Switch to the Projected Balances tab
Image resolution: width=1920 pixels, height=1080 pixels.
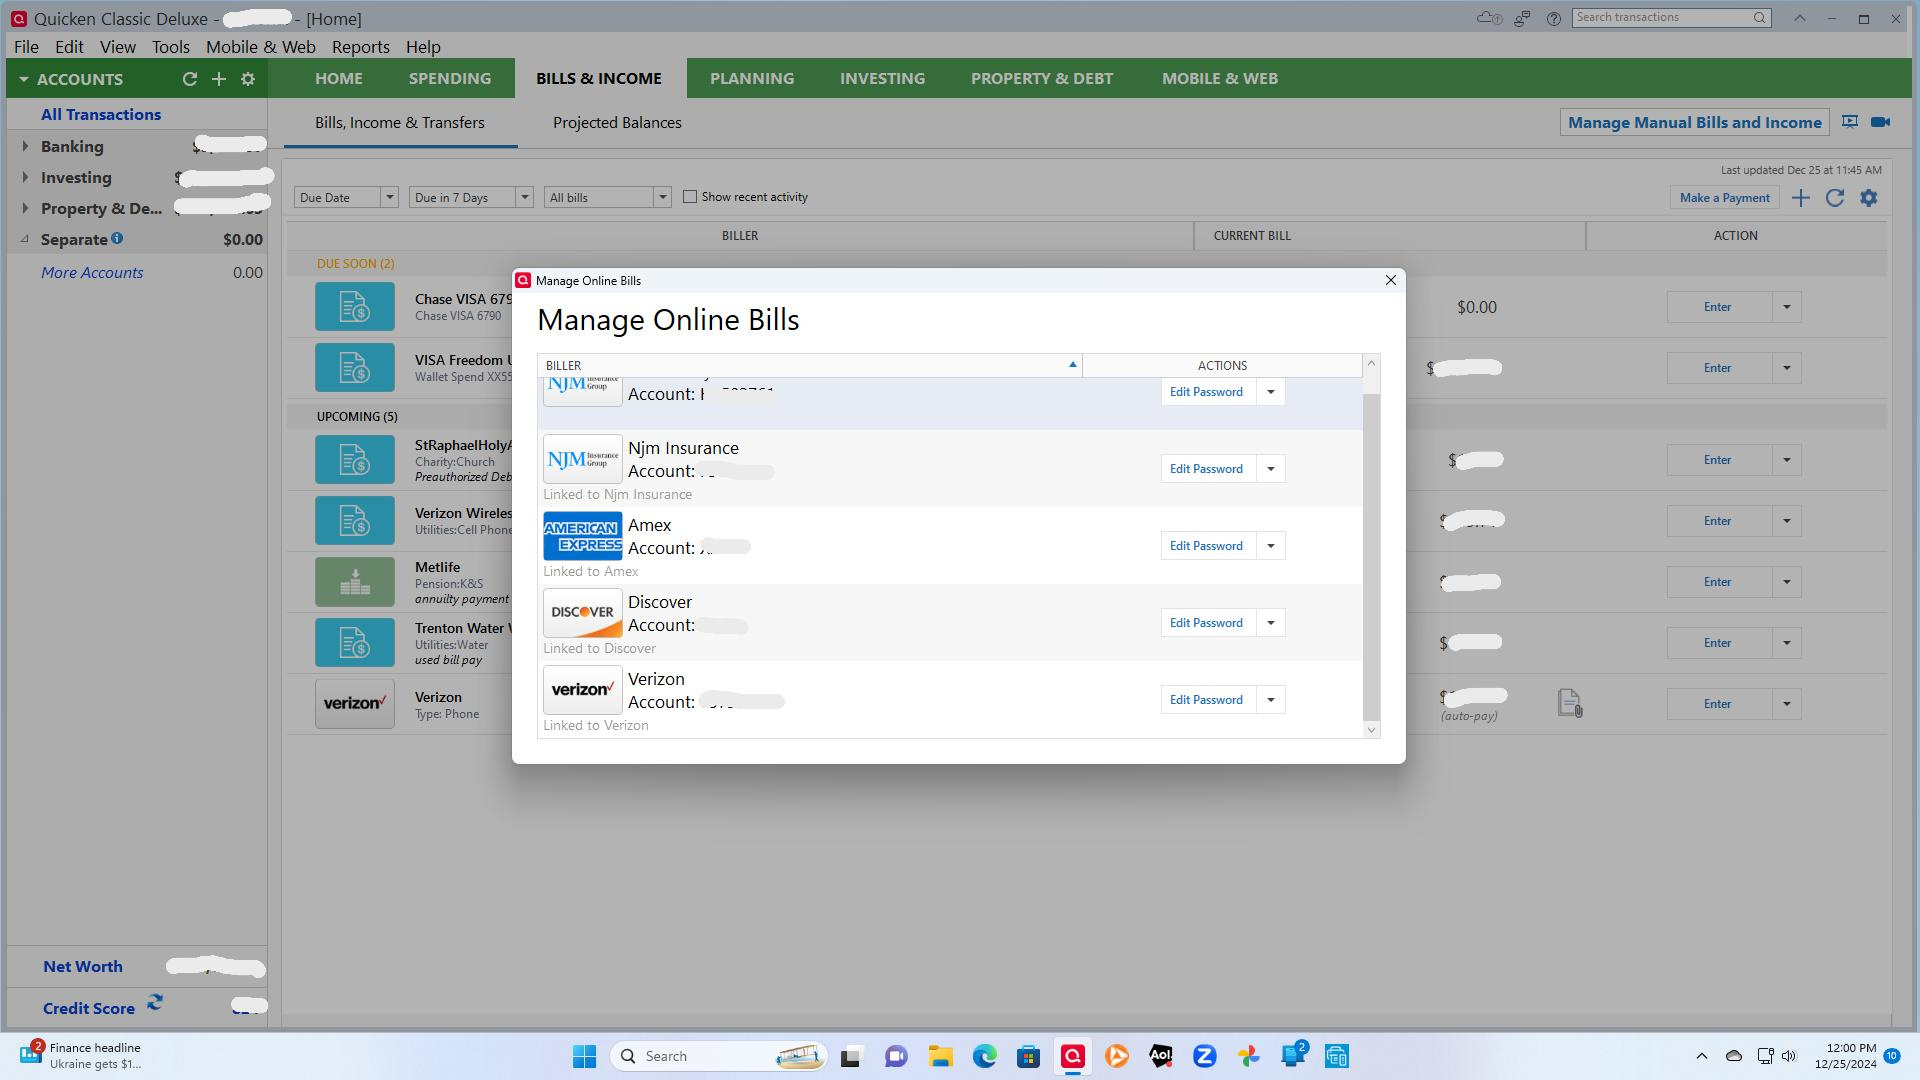click(617, 123)
